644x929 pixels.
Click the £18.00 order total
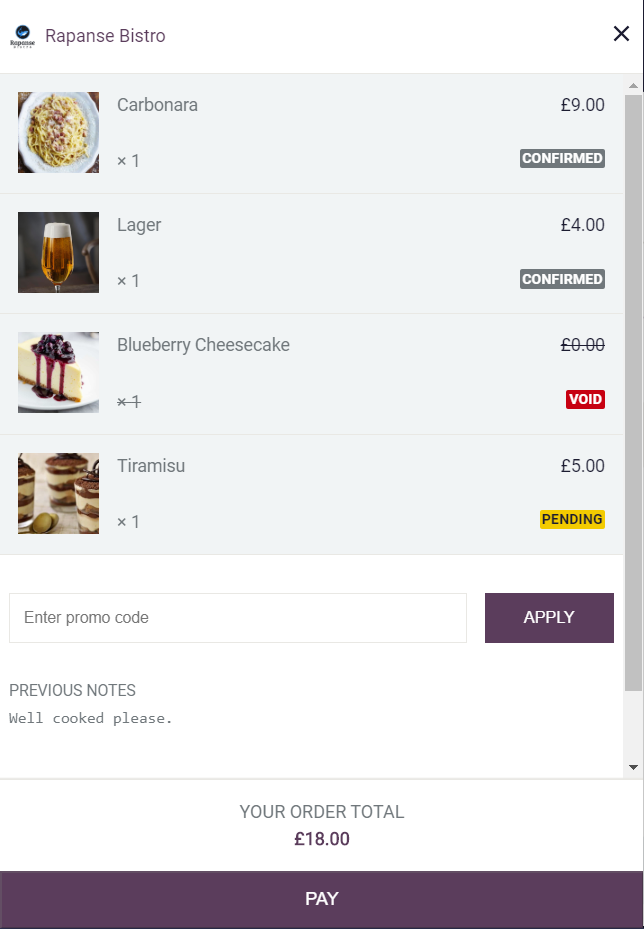322,839
